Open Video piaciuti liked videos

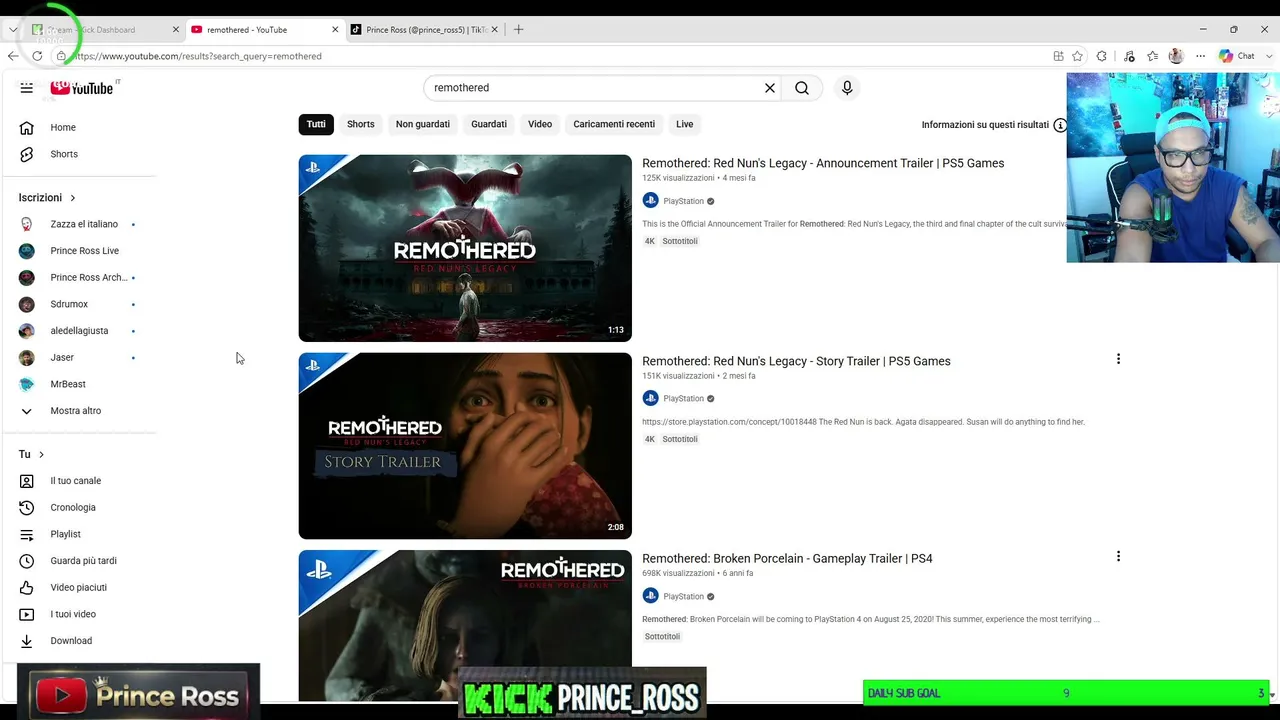(80, 587)
